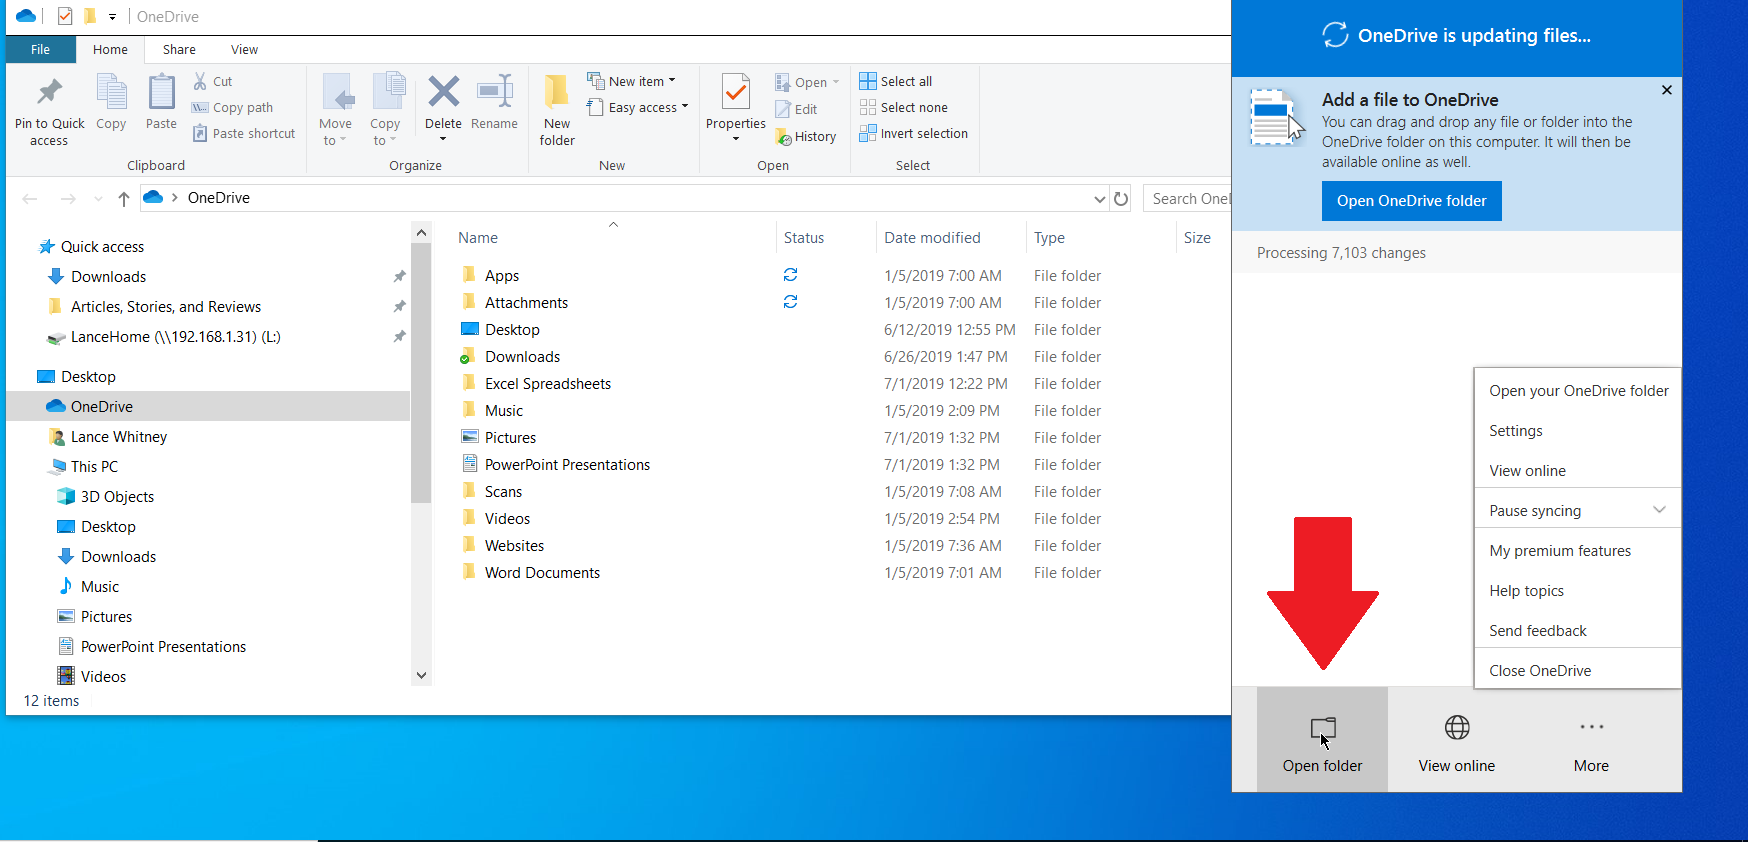This screenshot has width=1748, height=842.
Task: Click the Open OneDrive folder button
Action: [1411, 201]
